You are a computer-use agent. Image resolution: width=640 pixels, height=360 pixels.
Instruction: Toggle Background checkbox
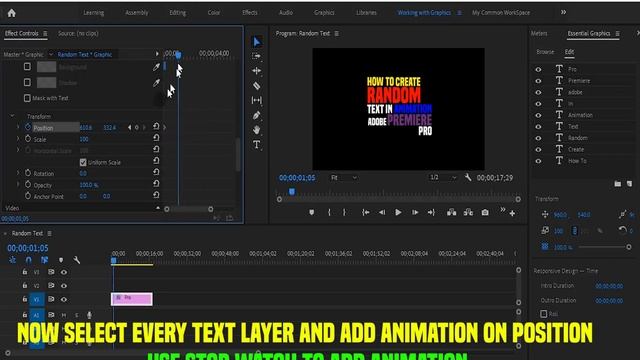(27, 67)
